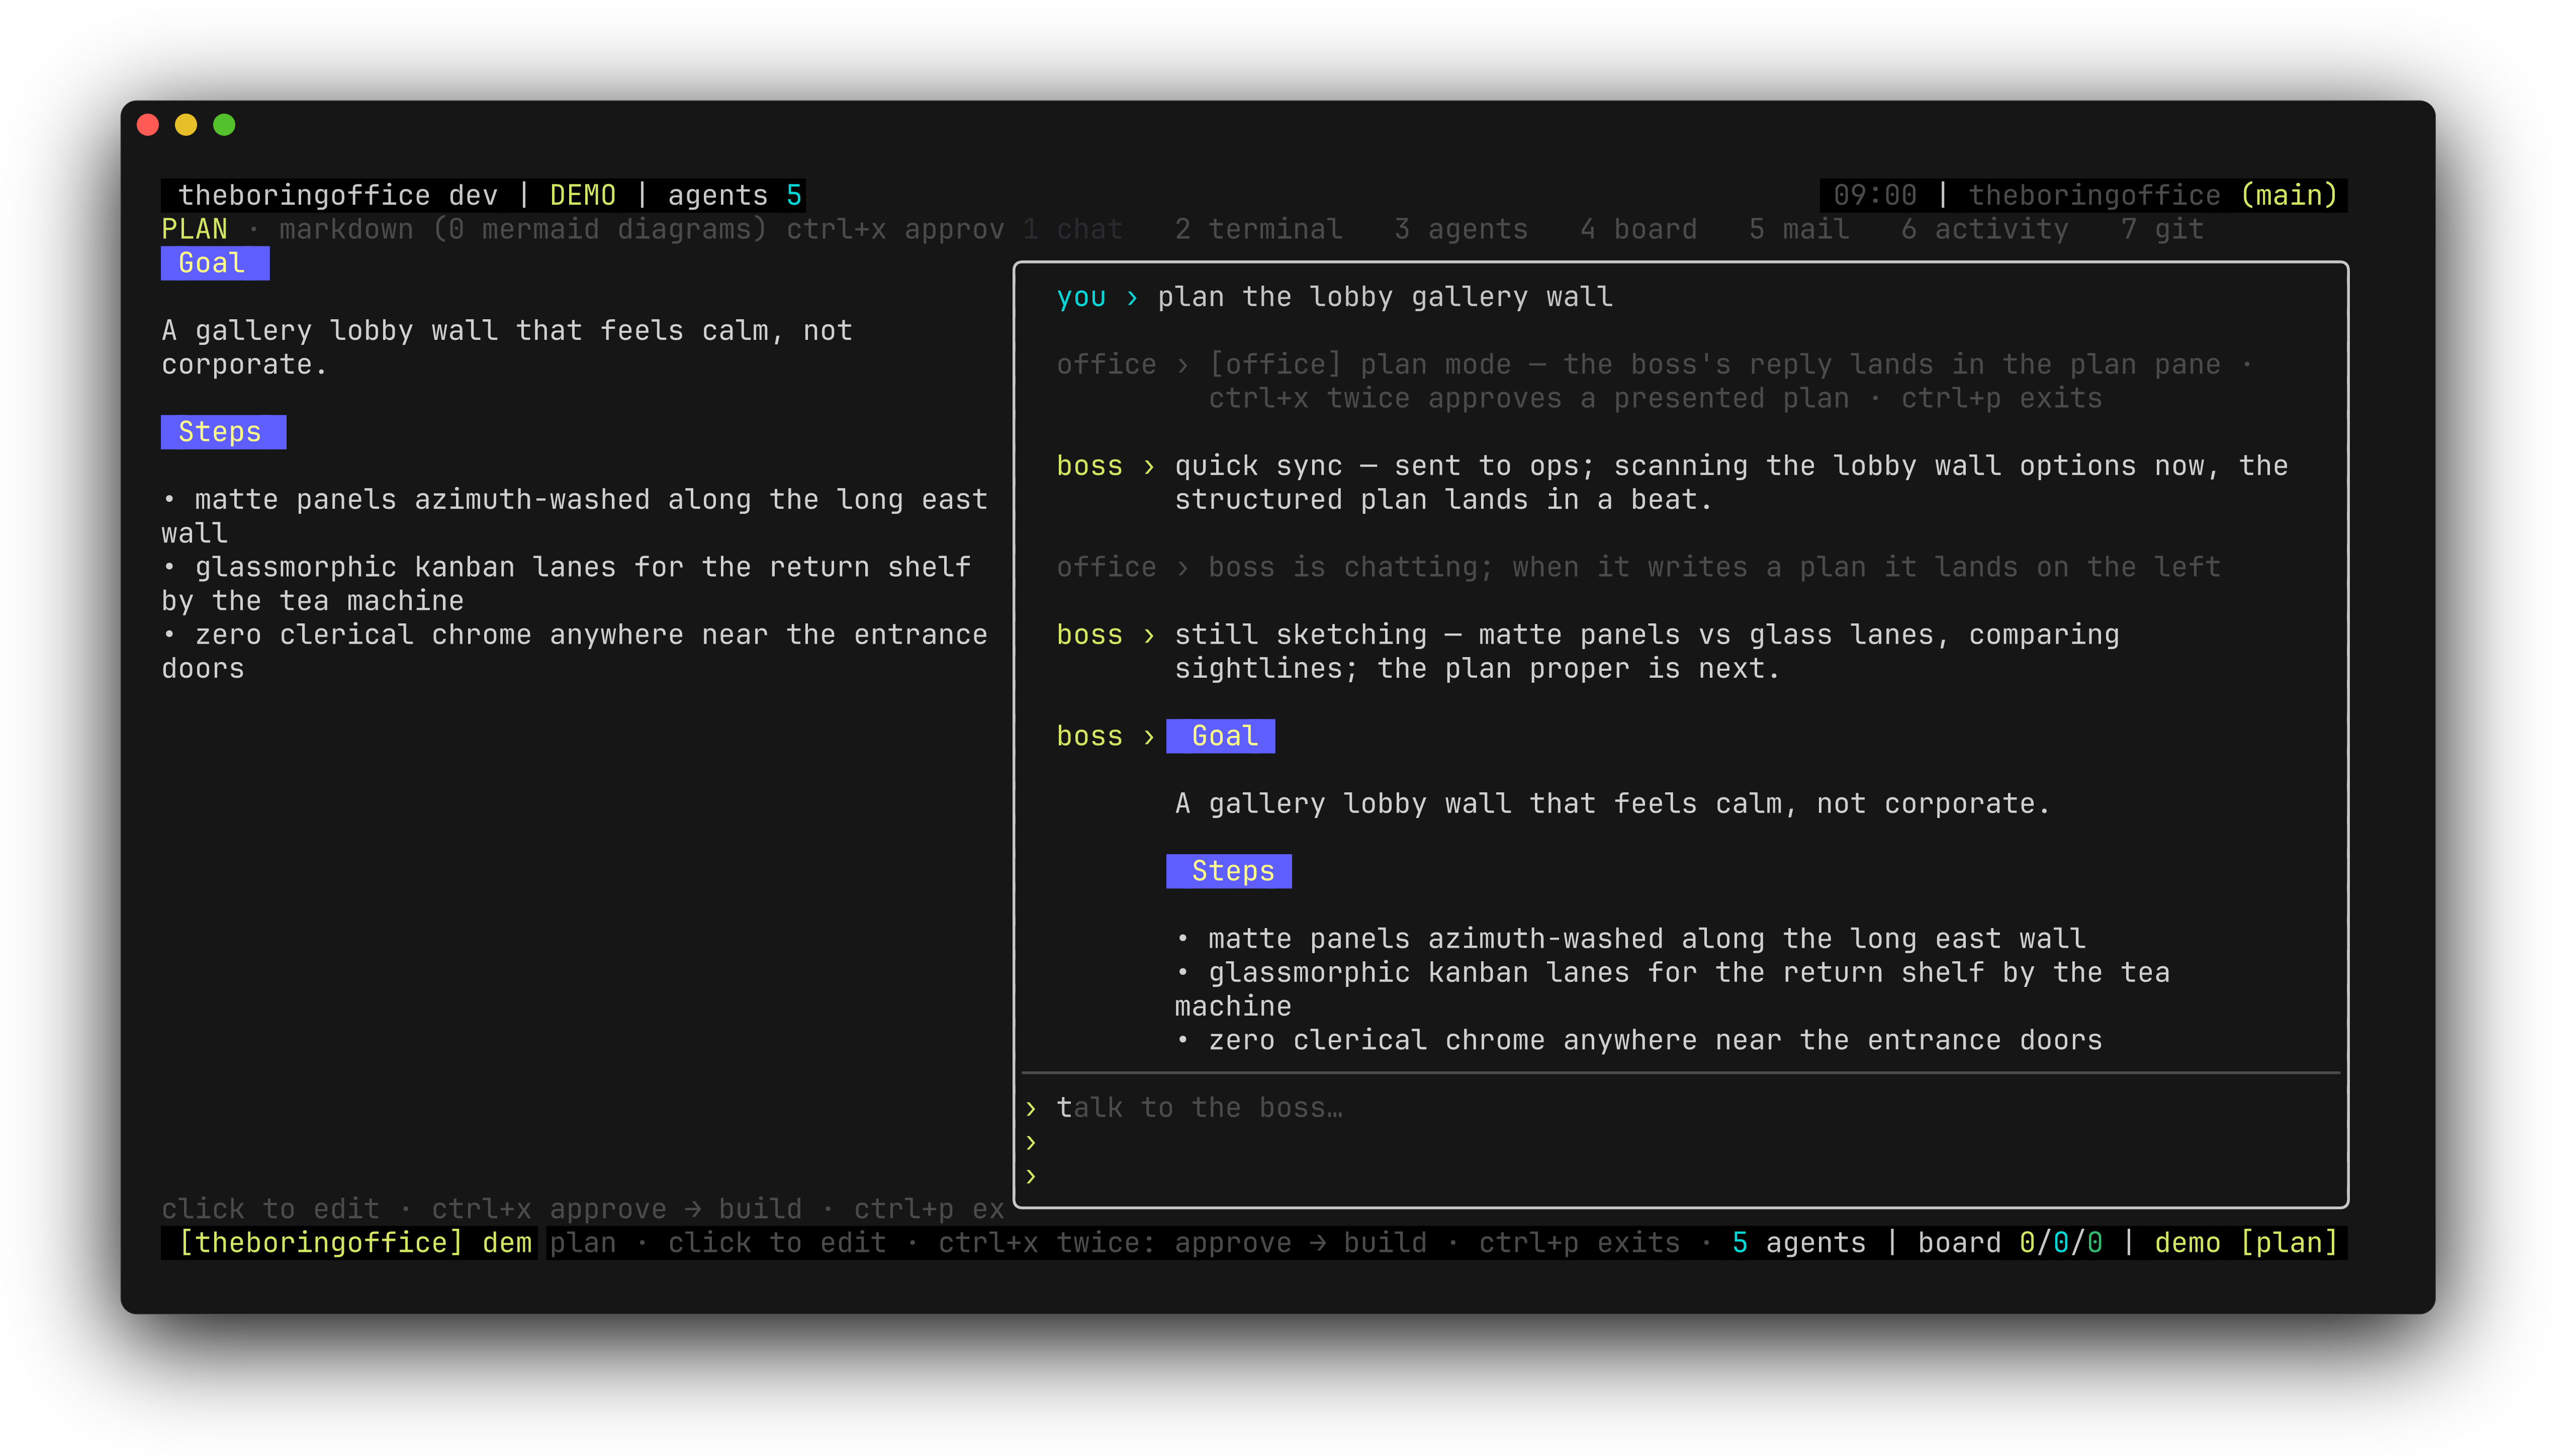Click the Goal heading in the plan pane
Viewport: 2557px width, 1456px height.
[x=215, y=263]
